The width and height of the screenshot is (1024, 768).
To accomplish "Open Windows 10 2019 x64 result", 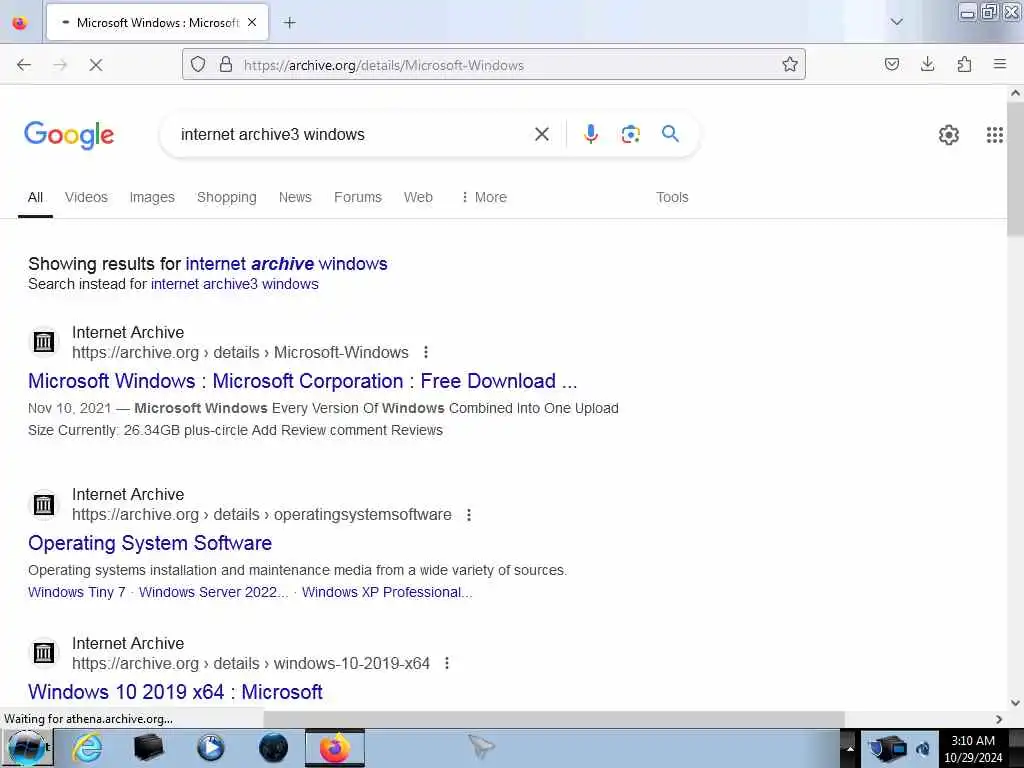I will (x=175, y=692).
